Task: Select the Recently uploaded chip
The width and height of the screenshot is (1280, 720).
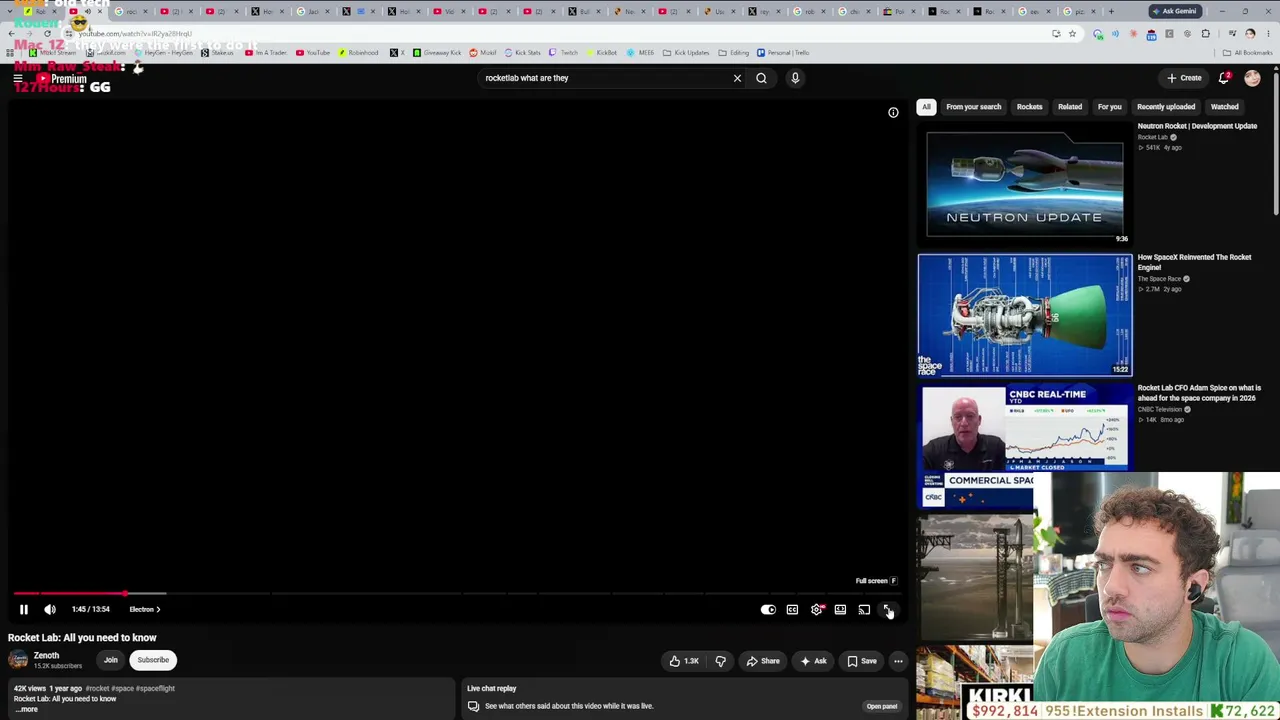Action: pos(1166,107)
